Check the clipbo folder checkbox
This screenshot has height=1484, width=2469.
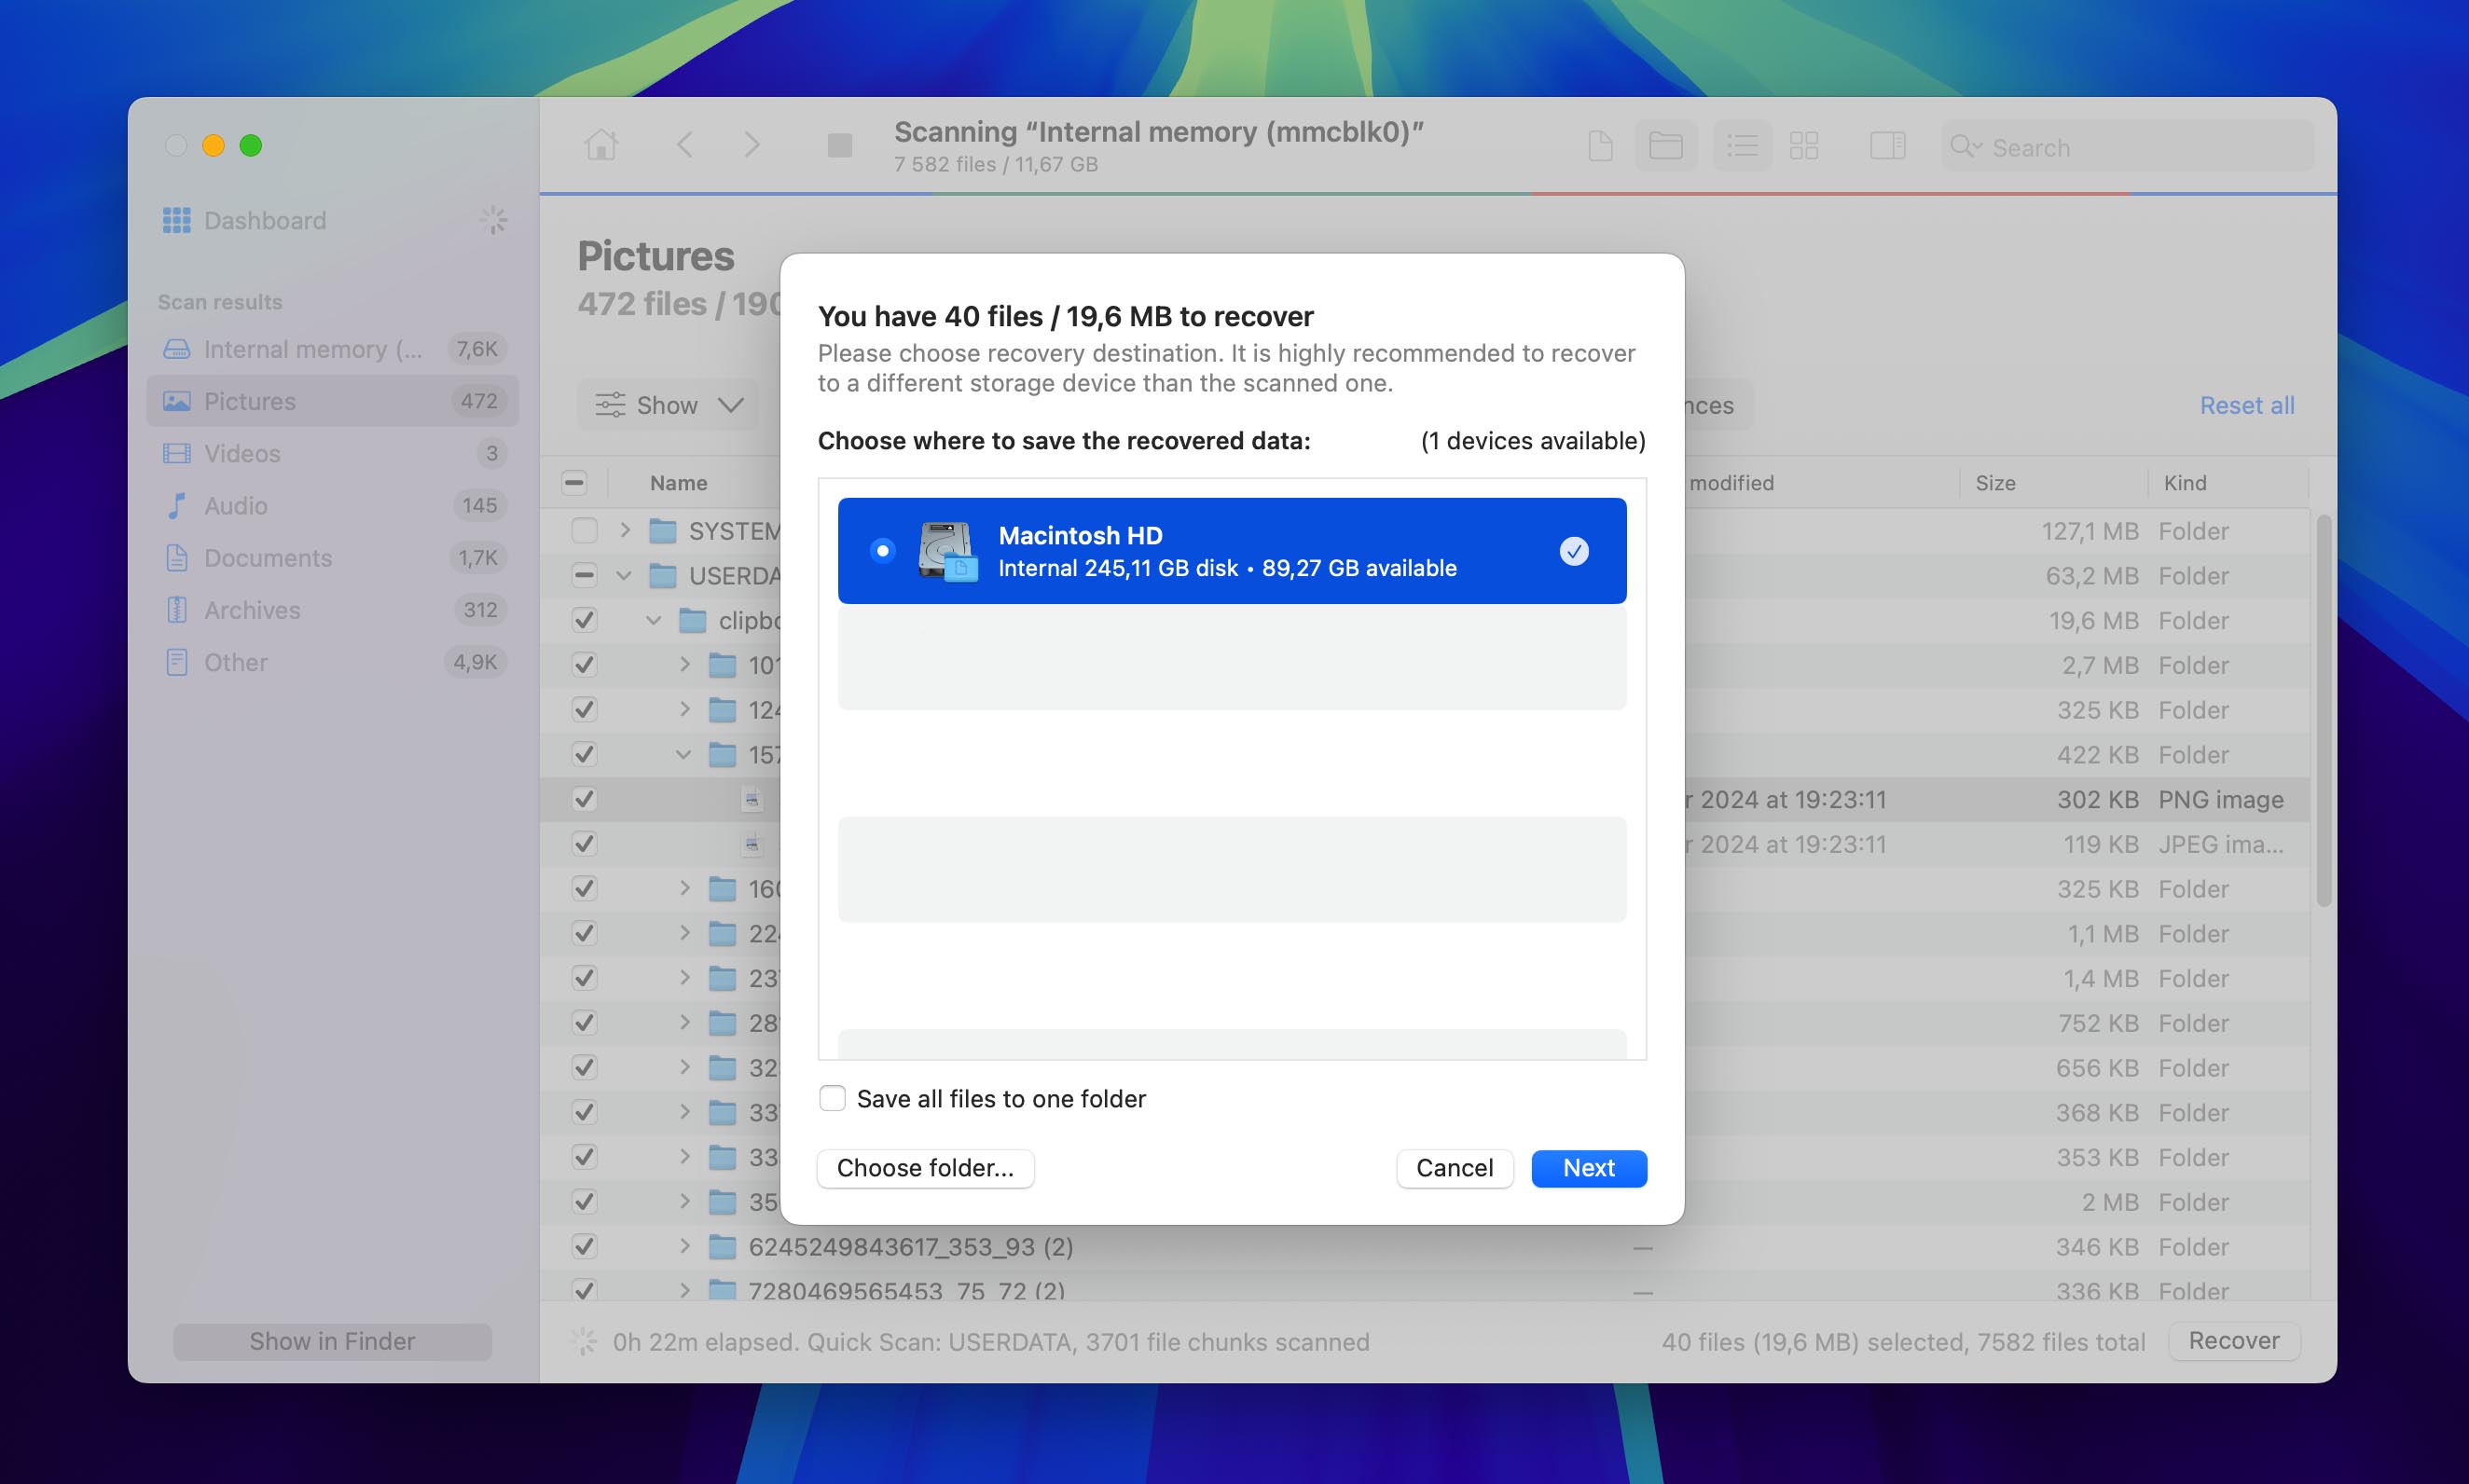coord(580,621)
